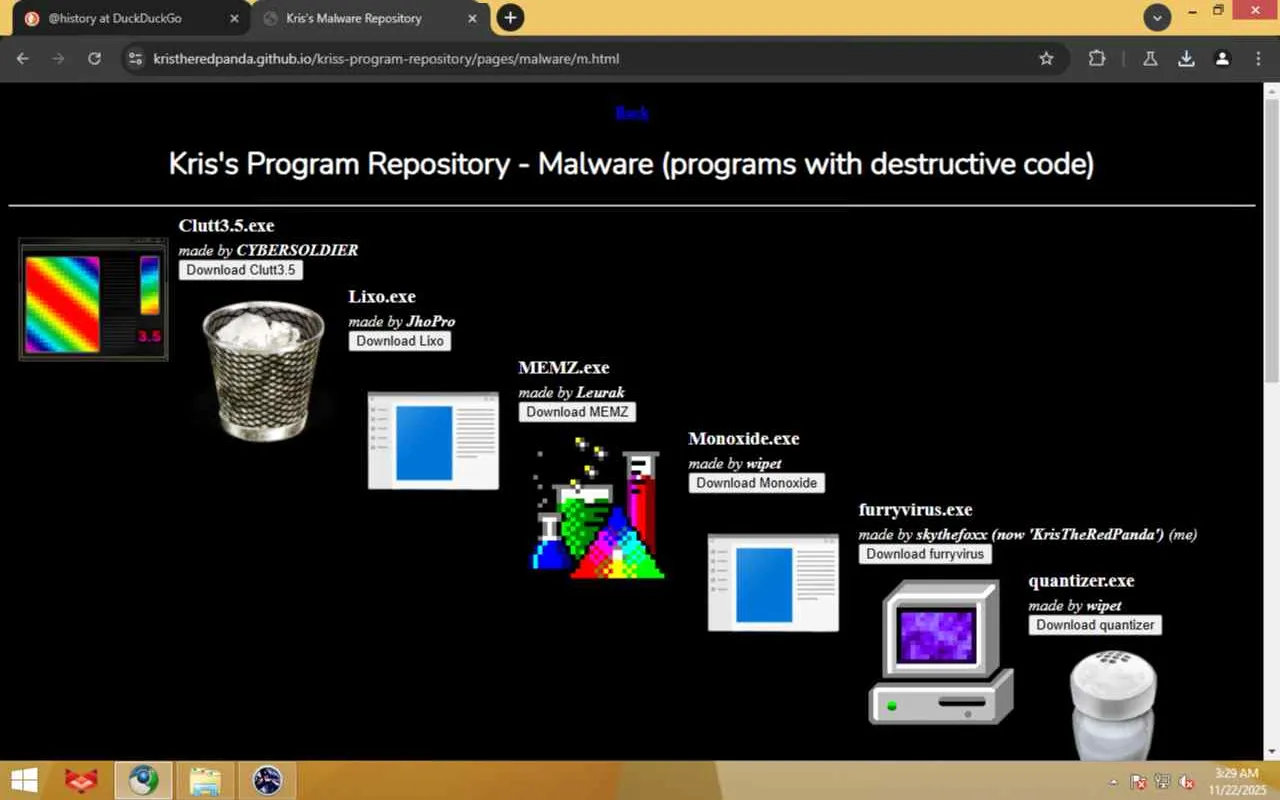Image resolution: width=1280 pixels, height=800 pixels.
Task: Click the salt shaker icon
Action: click(x=1113, y=704)
